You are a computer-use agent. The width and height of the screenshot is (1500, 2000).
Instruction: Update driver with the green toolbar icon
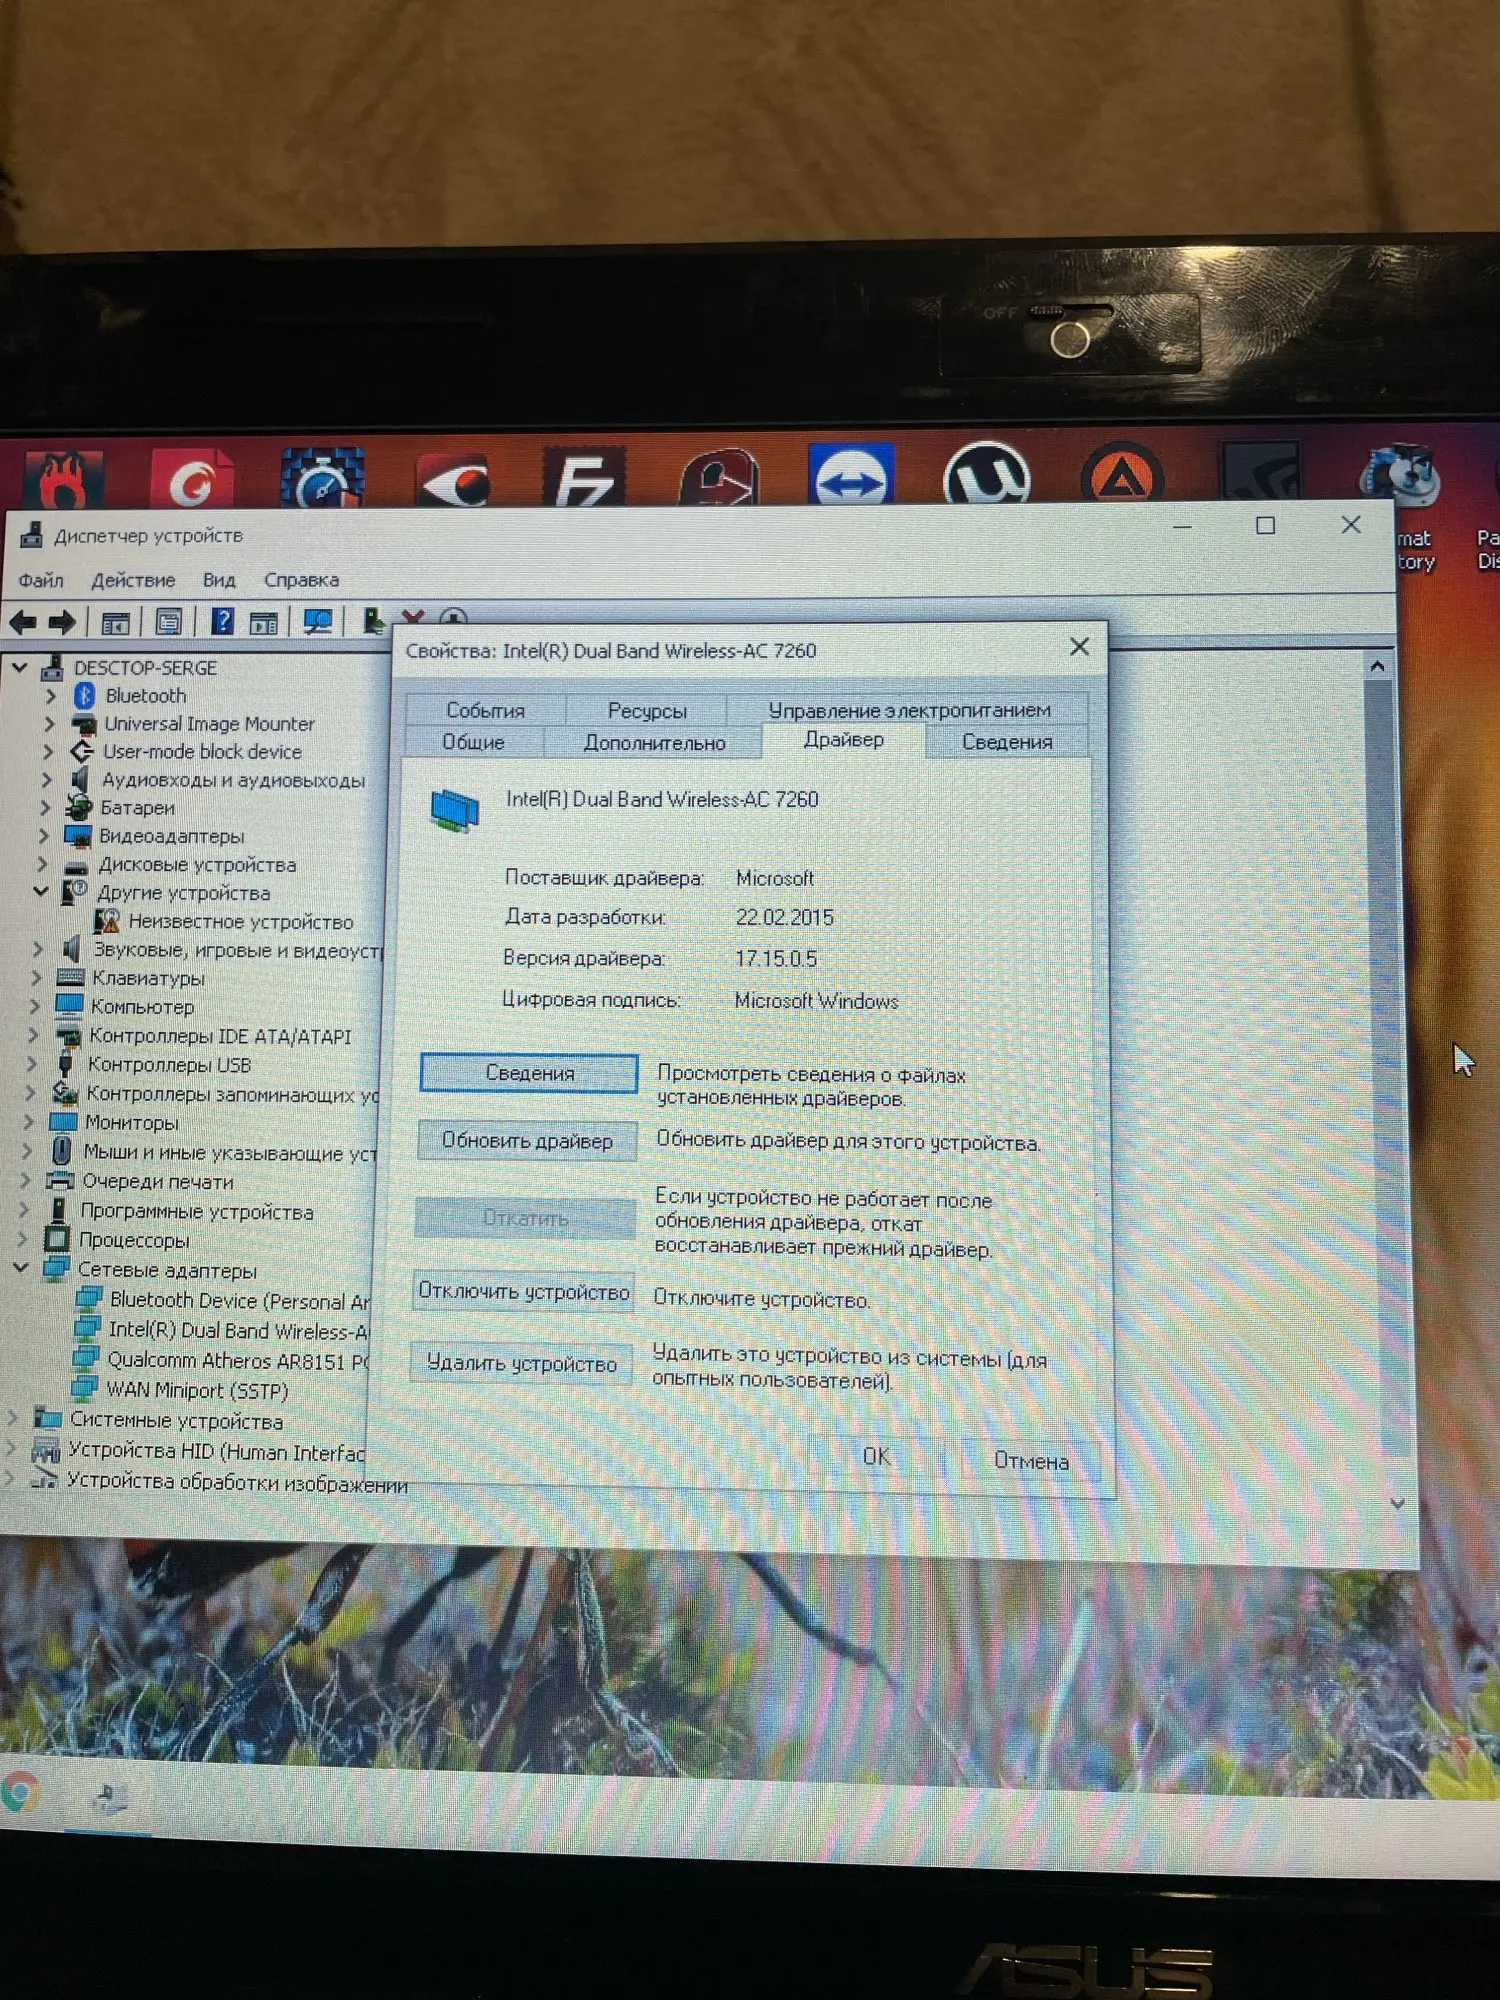[373, 622]
